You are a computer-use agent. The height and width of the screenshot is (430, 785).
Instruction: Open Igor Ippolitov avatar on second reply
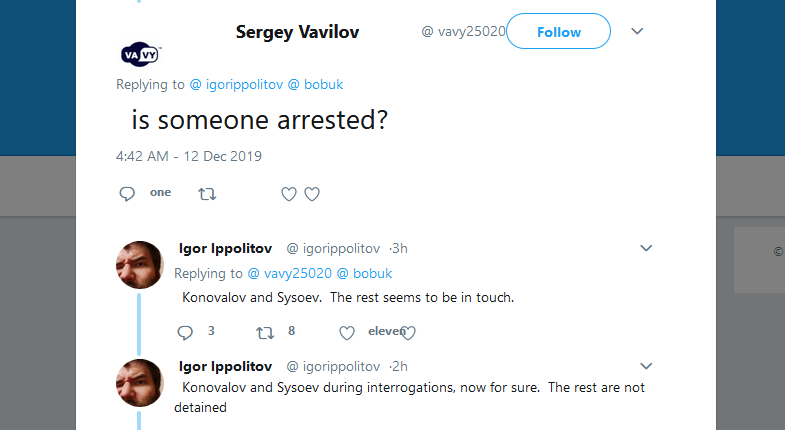(x=140, y=383)
